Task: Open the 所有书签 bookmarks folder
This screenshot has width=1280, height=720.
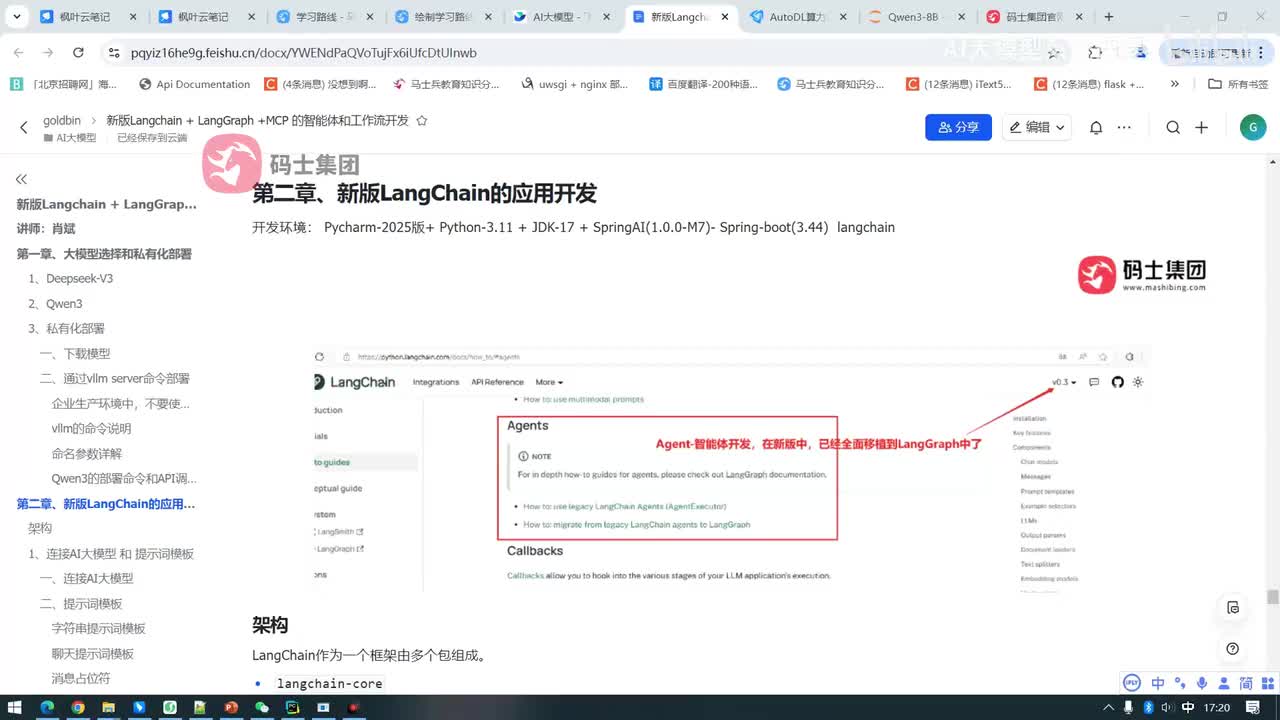Action: pyautogui.click(x=1238, y=84)
